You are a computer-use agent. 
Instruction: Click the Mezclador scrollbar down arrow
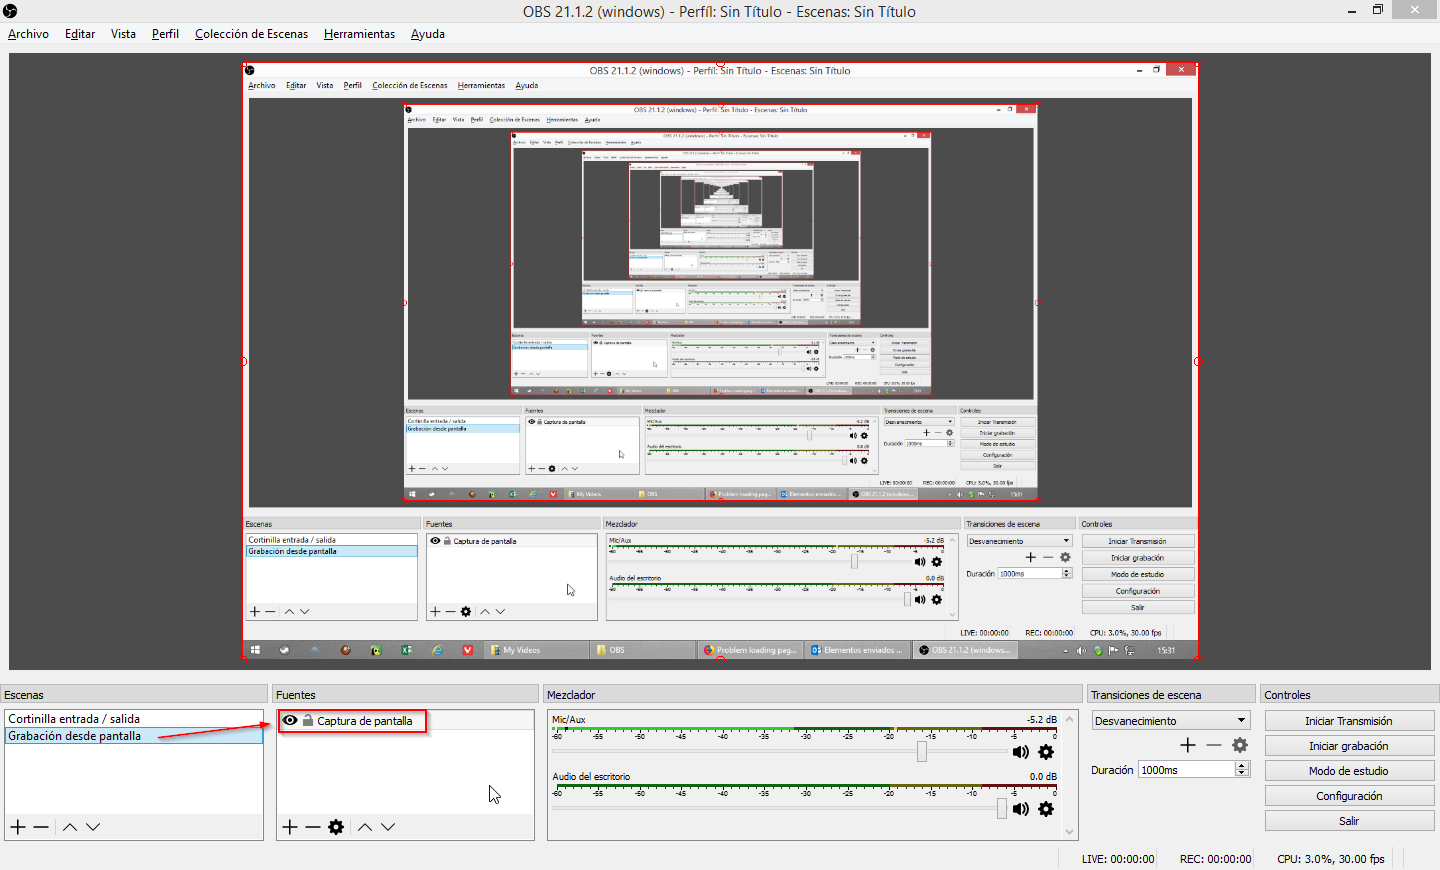(1070, 832)
